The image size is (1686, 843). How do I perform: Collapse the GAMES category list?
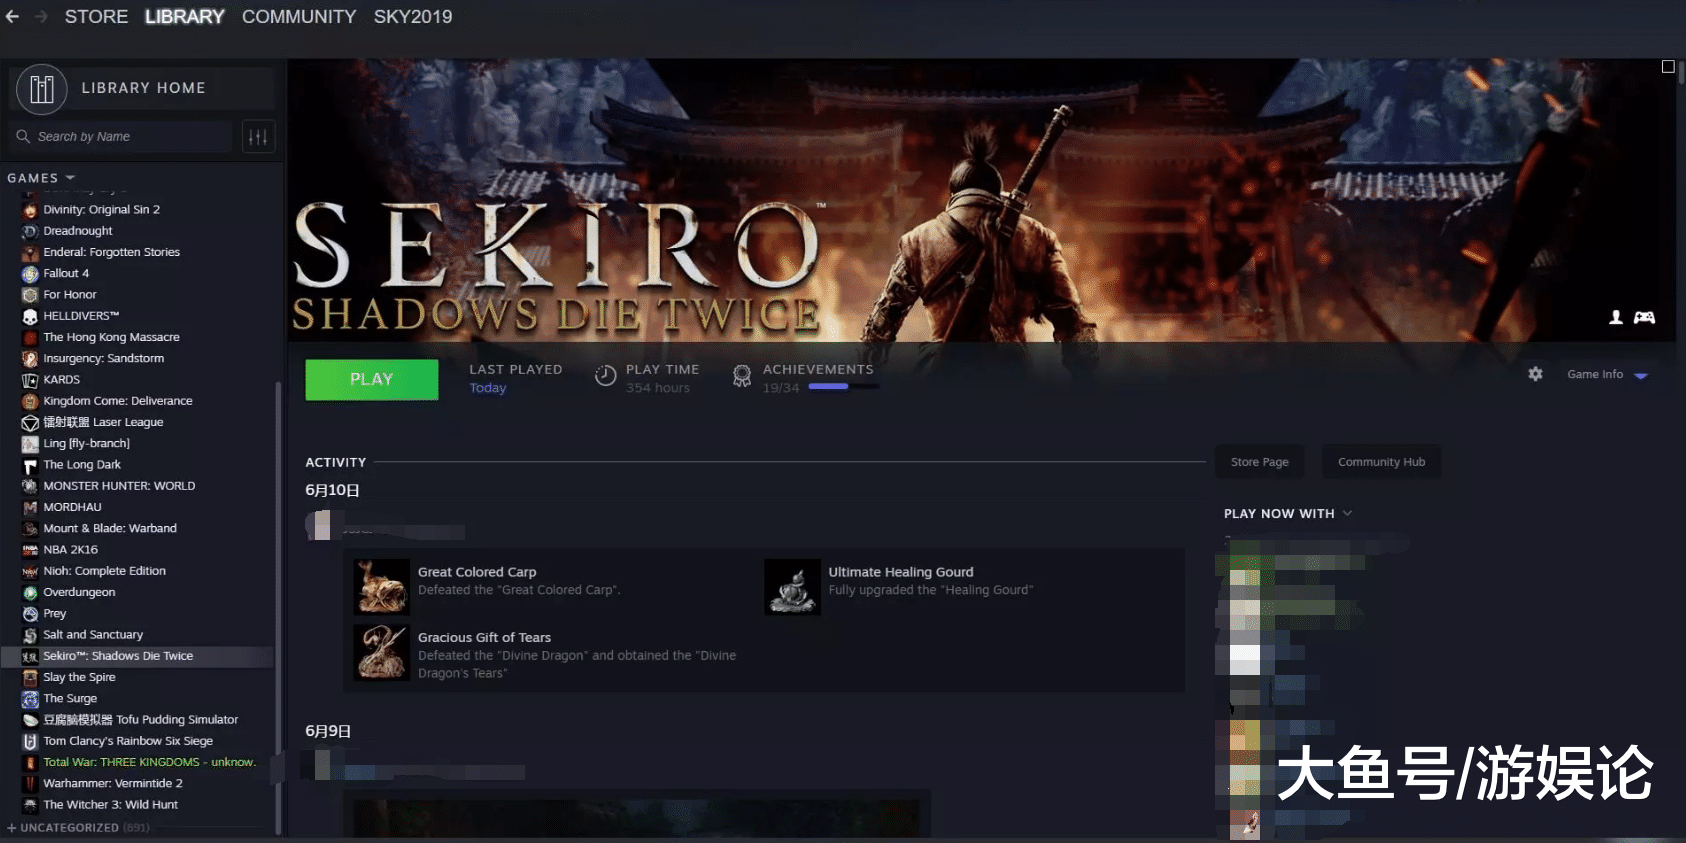70,178
